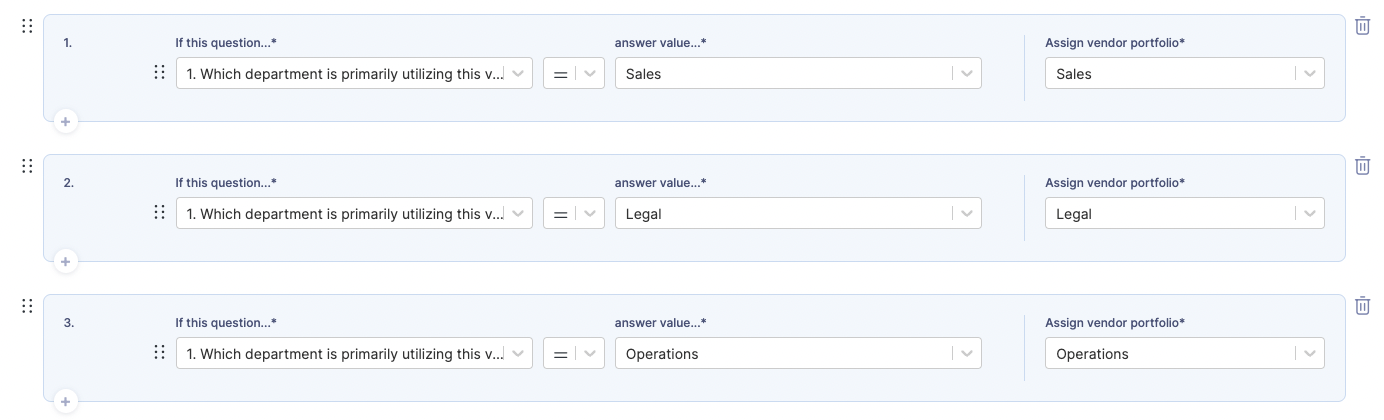
Task: Open the equals operator dropdown in rule 2
Action: [574, 213]
